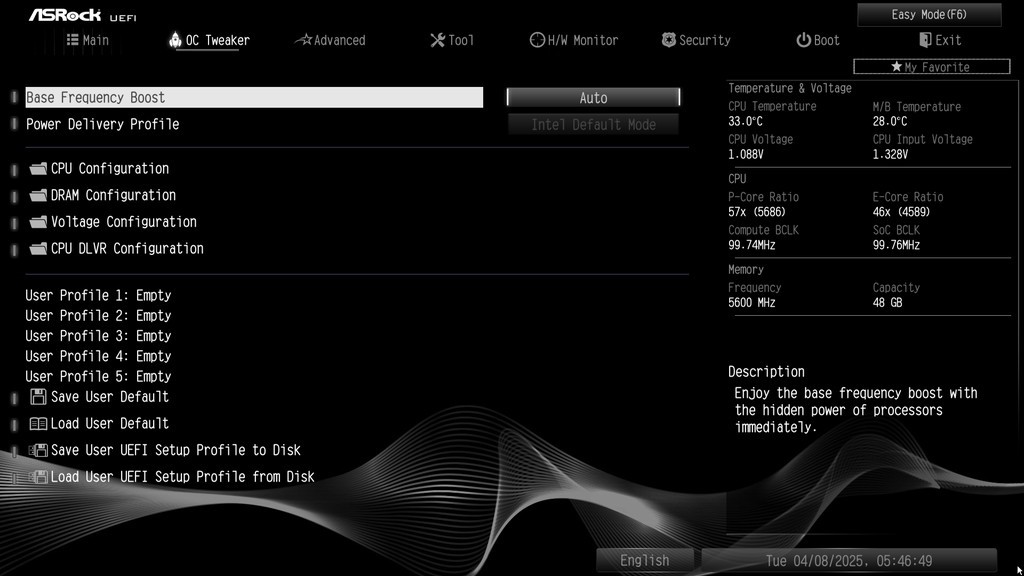Click the Security shield icon
The image size is (1024, 576).
[669, 40]
